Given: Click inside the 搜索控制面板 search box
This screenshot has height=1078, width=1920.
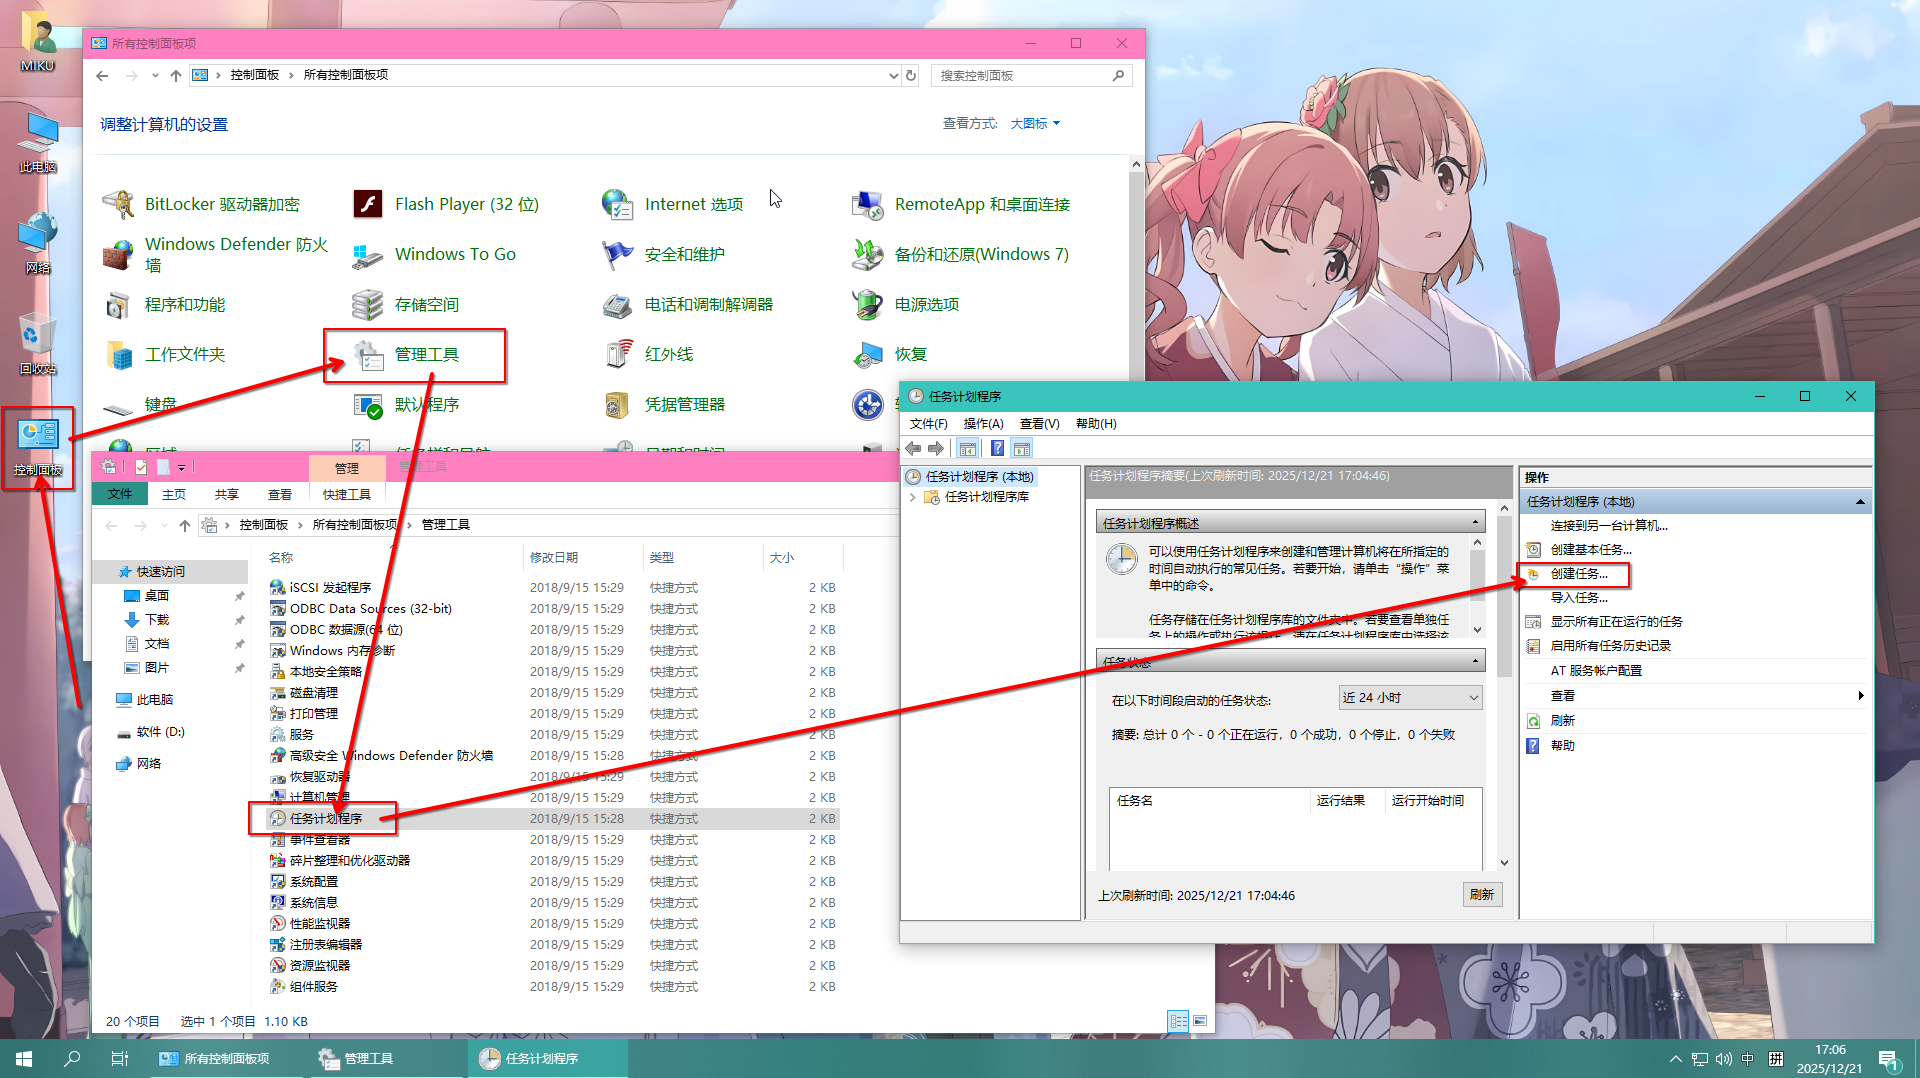Looking at the screenshot, I should click(1020, 75).
